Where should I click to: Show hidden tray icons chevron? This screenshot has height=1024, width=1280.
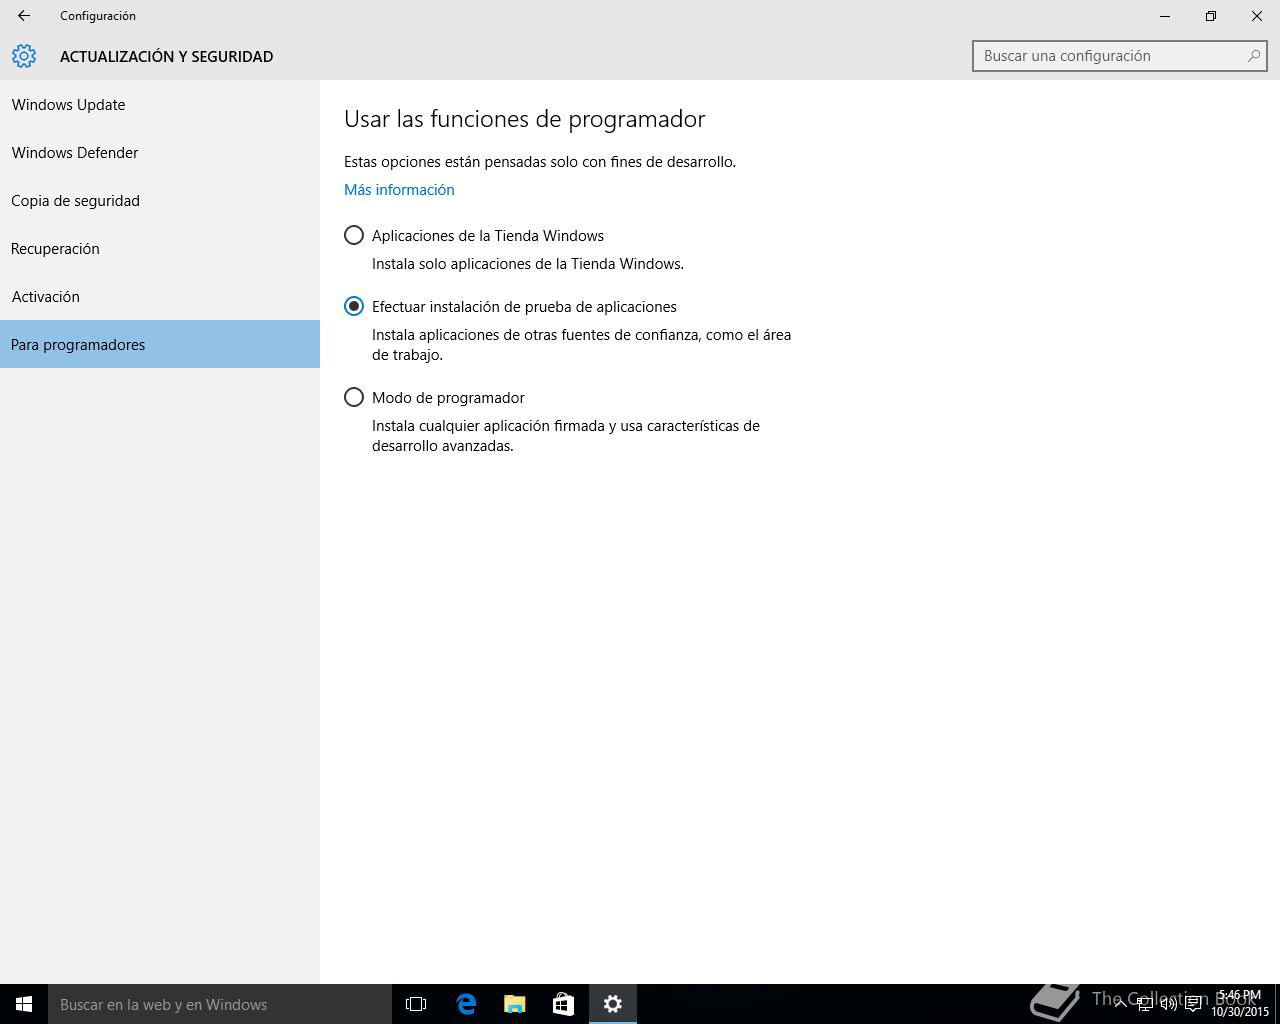tap(1120, 1004)
